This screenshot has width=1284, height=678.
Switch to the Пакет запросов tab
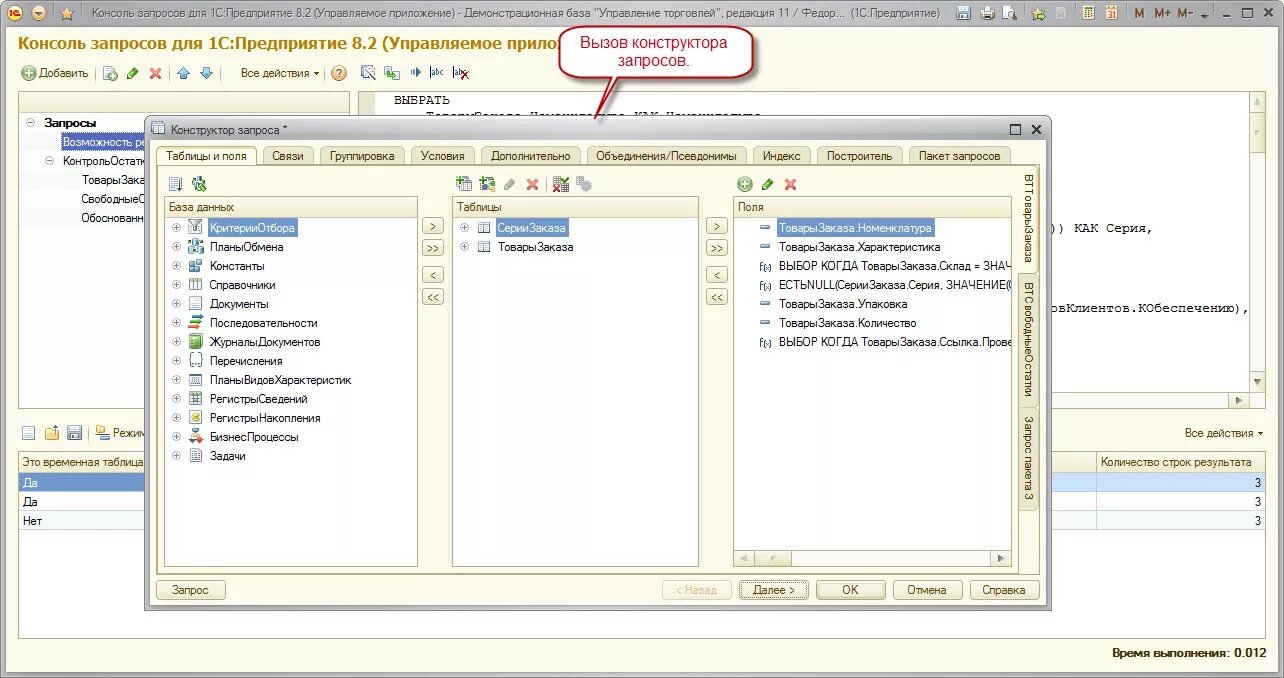click(x=959, y=156)
